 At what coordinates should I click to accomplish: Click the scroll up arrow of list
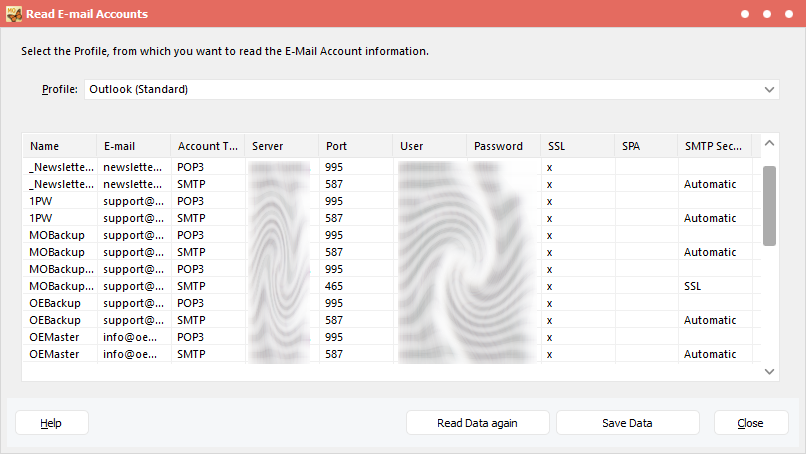click(769, 144)
